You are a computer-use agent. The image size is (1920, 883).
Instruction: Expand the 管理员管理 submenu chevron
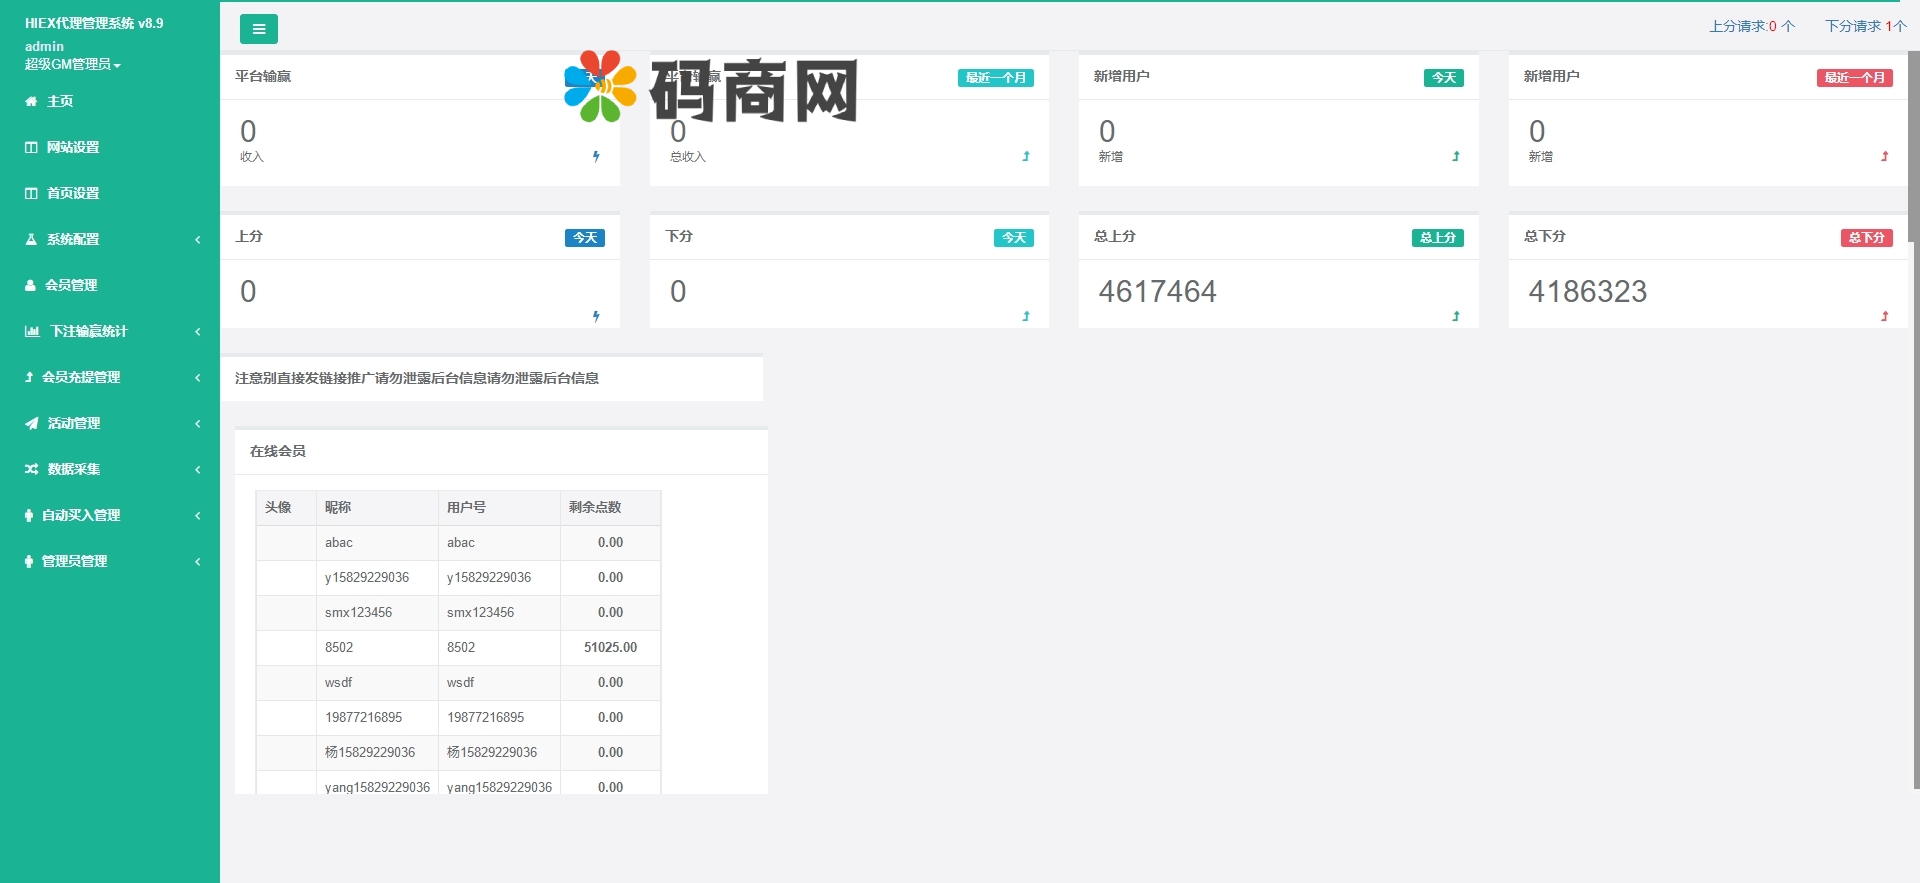198,561
